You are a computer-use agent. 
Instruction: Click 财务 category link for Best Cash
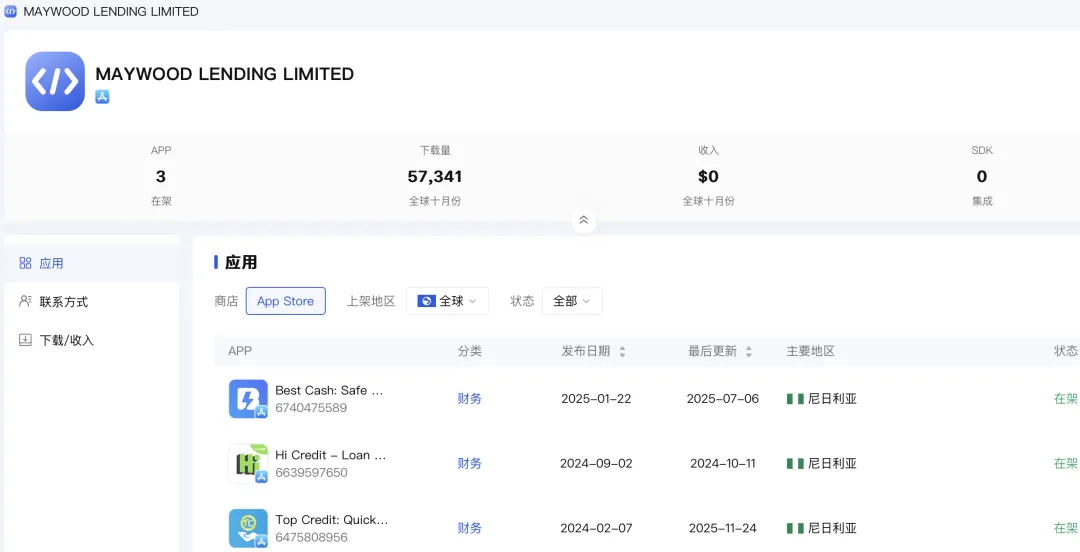coord(470,399)
